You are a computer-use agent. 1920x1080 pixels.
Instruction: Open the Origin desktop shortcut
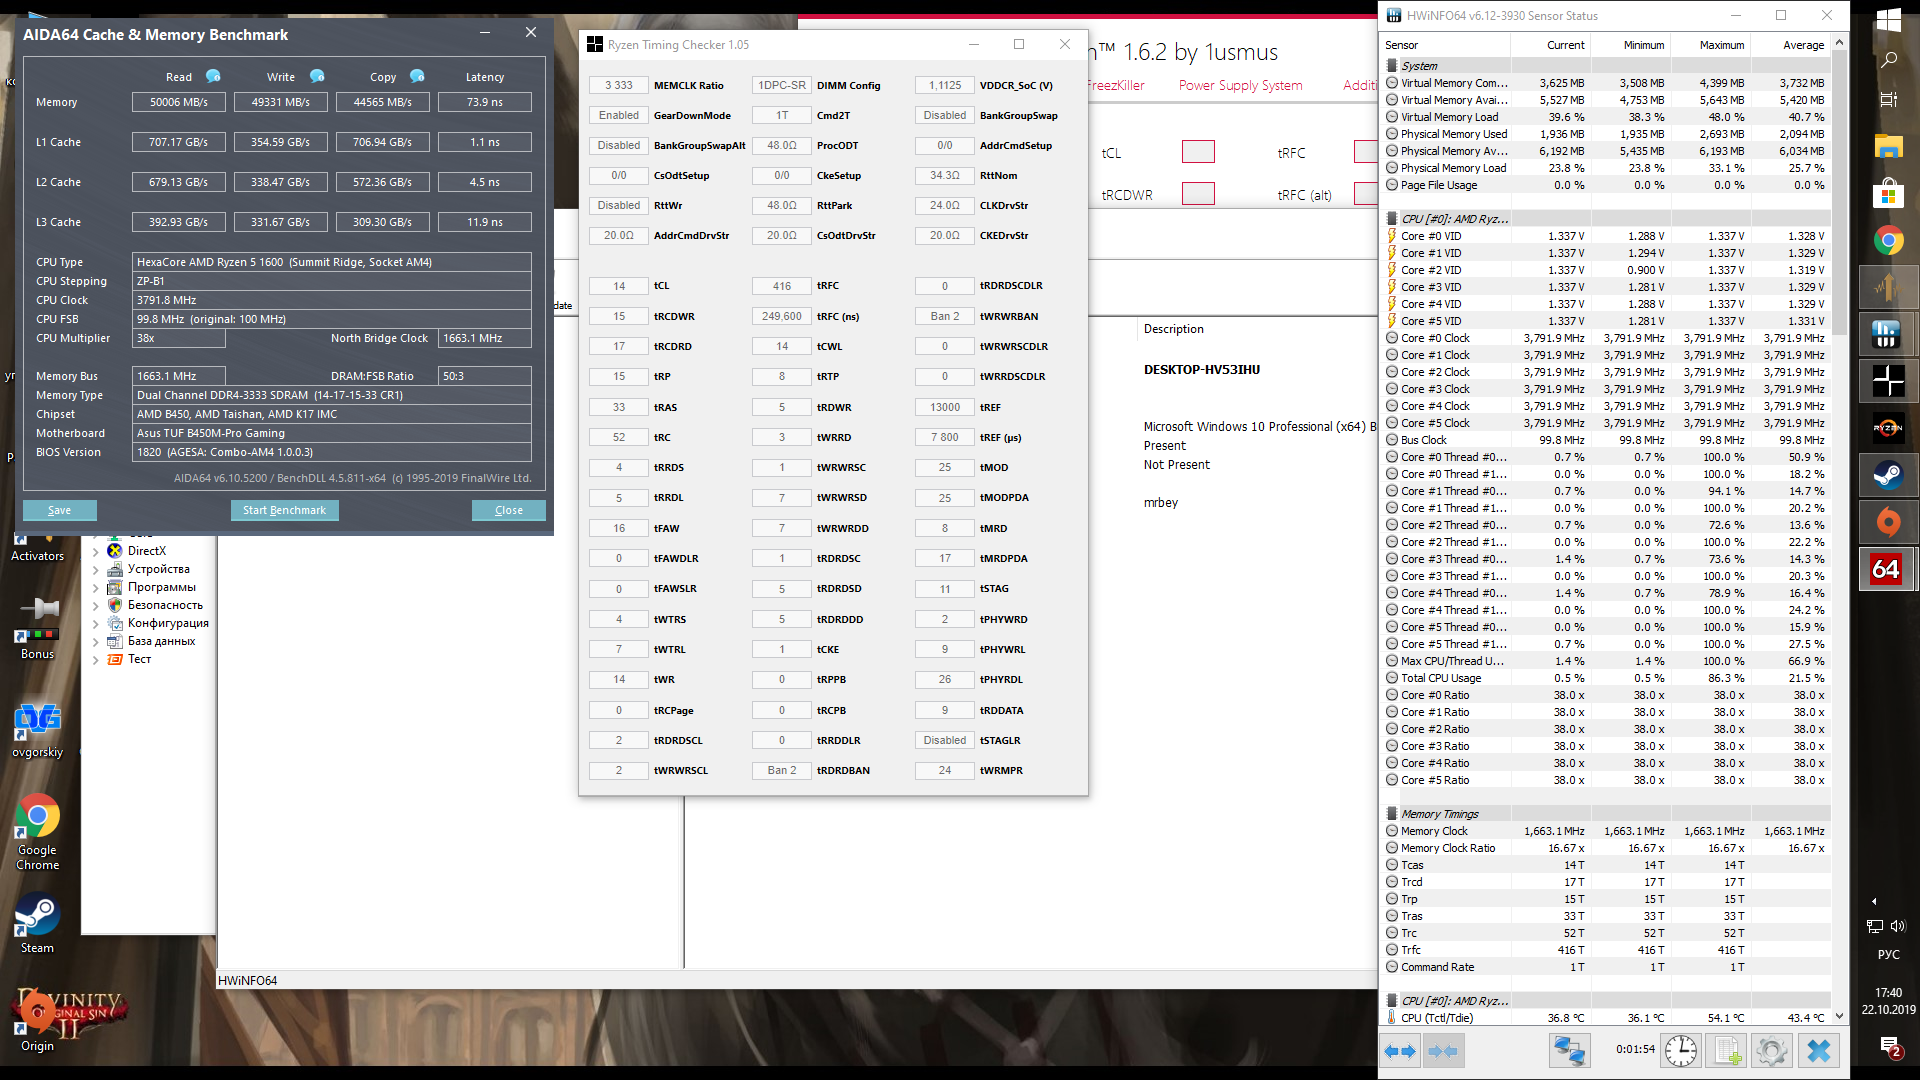(38, 1020)
